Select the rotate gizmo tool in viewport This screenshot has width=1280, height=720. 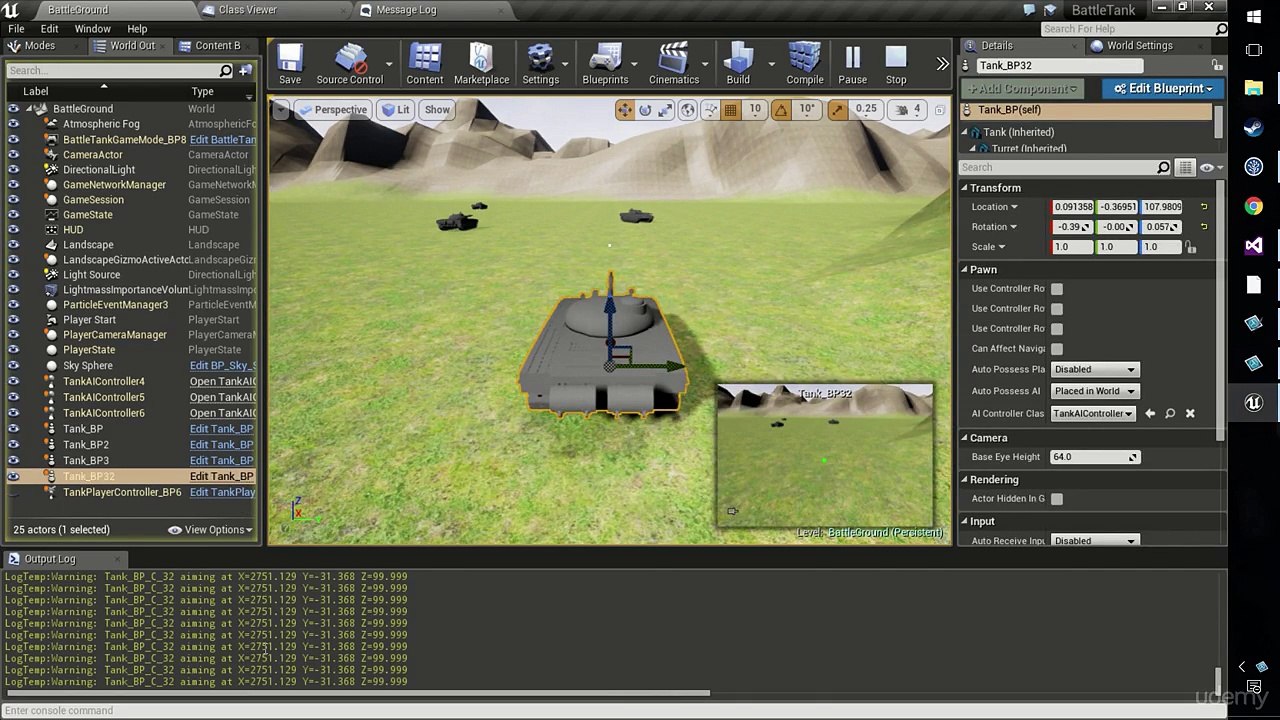coord(645,109)
